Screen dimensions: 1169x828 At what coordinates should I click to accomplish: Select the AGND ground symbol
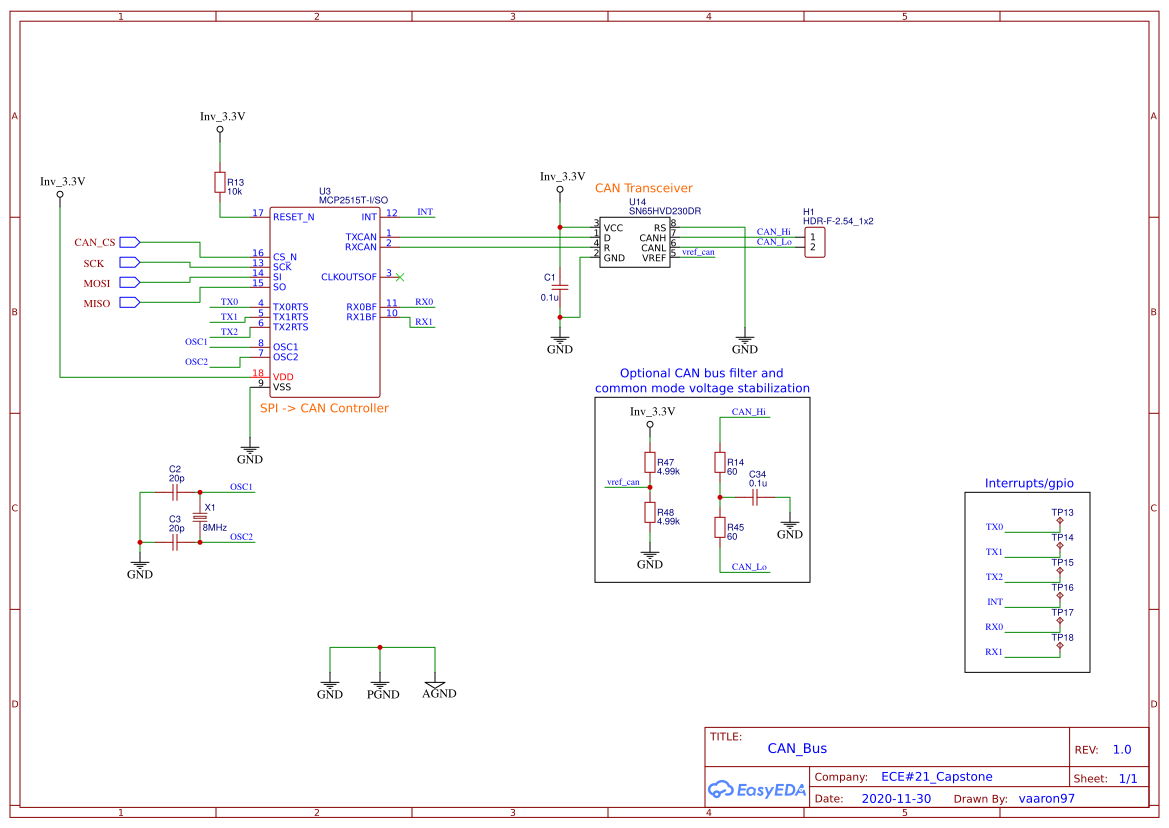coord(435,685)
